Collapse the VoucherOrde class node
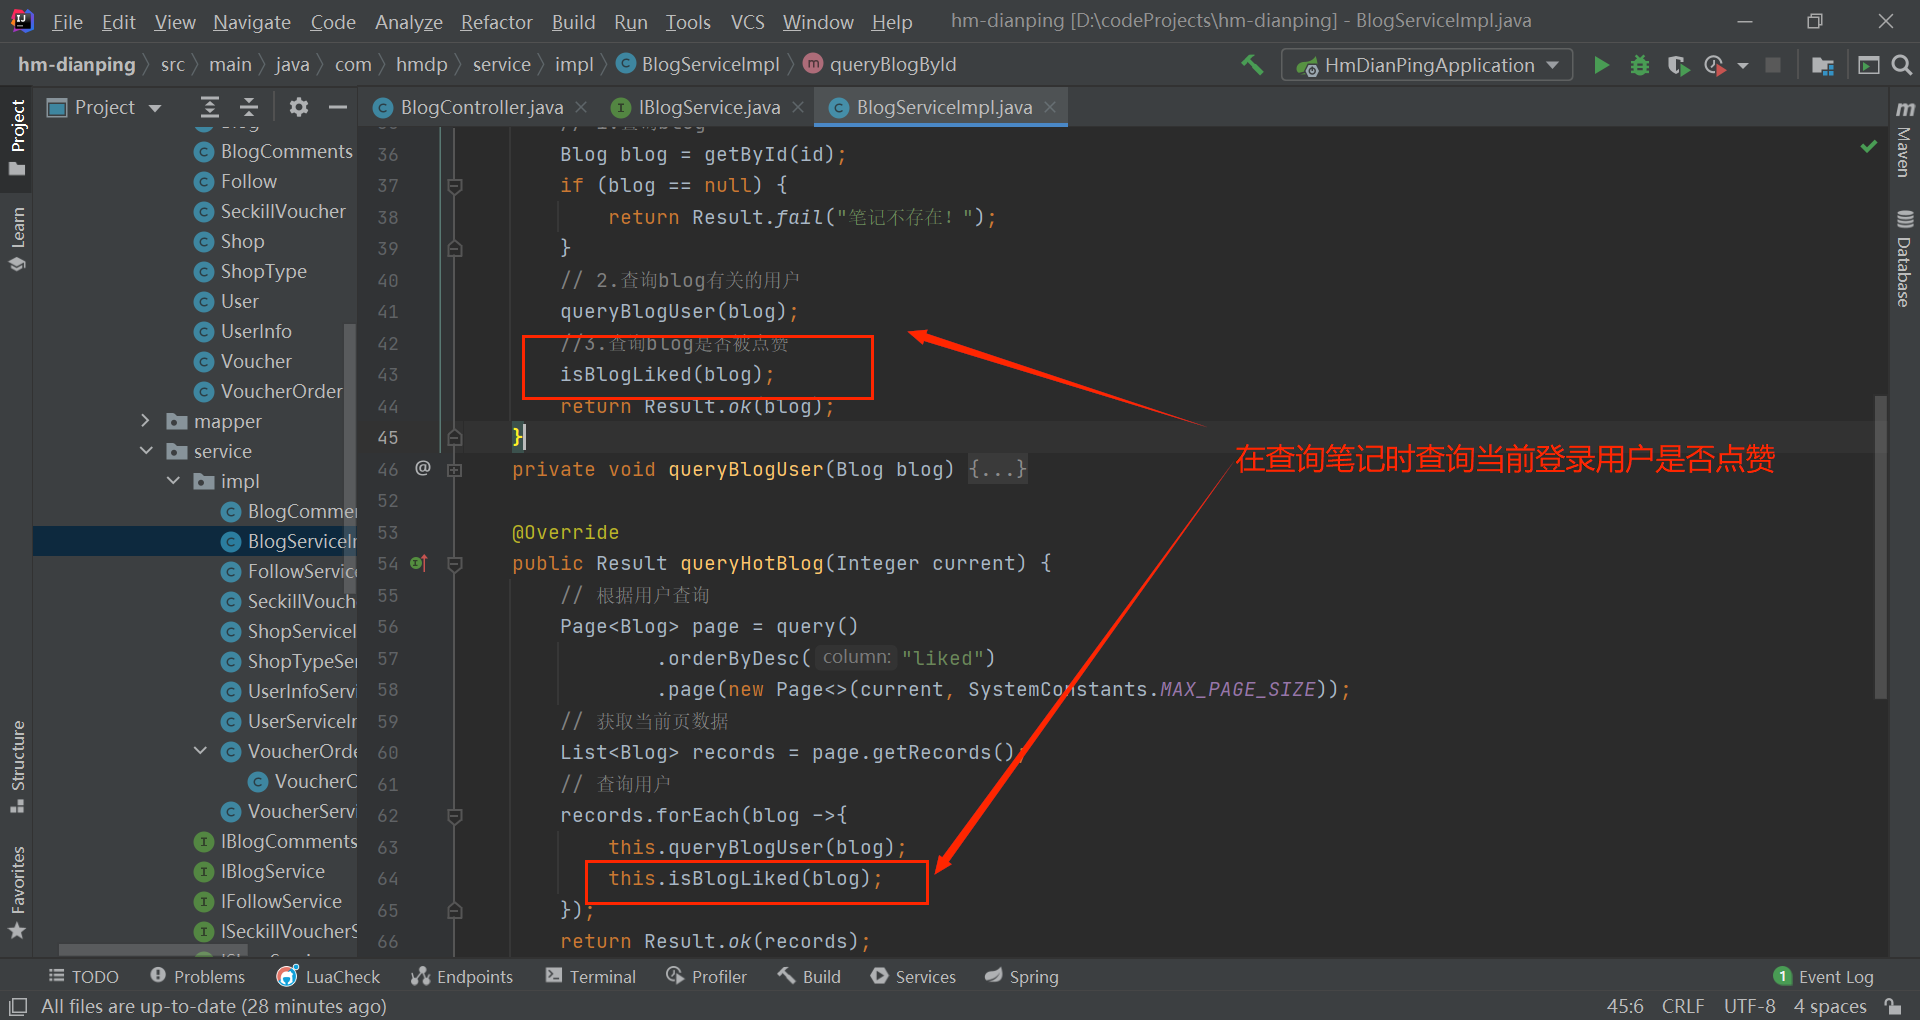The height and width of the screenshot is (1020, 1921). pos(200,751)
